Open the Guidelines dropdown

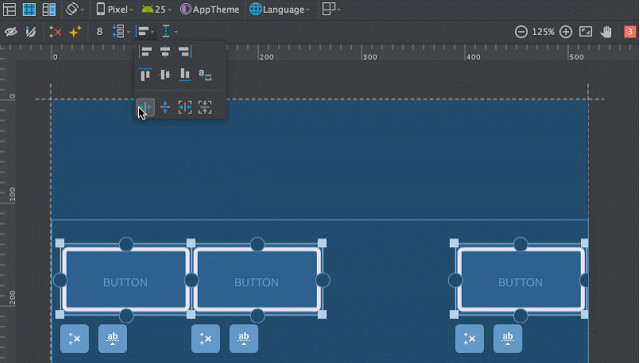click(169, 31)
